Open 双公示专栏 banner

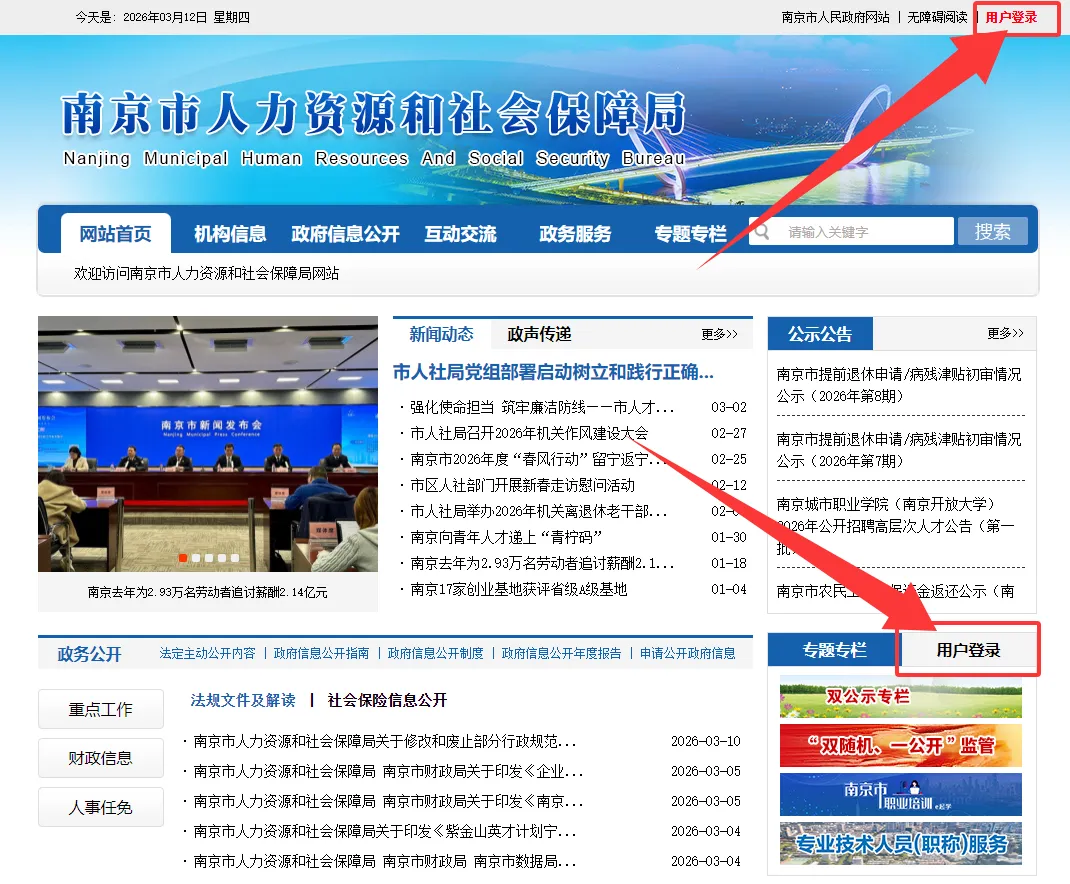[x=901, y=696]
